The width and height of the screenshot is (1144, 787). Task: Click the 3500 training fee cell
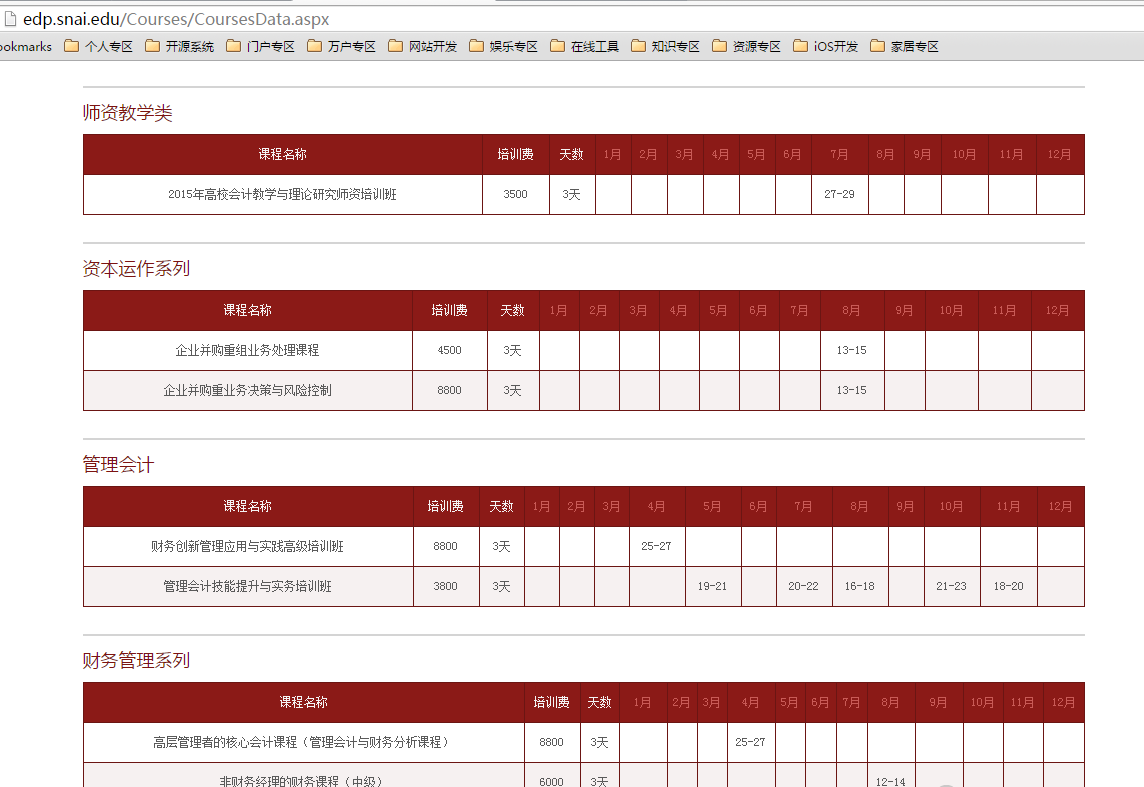(x=515, y=195)
